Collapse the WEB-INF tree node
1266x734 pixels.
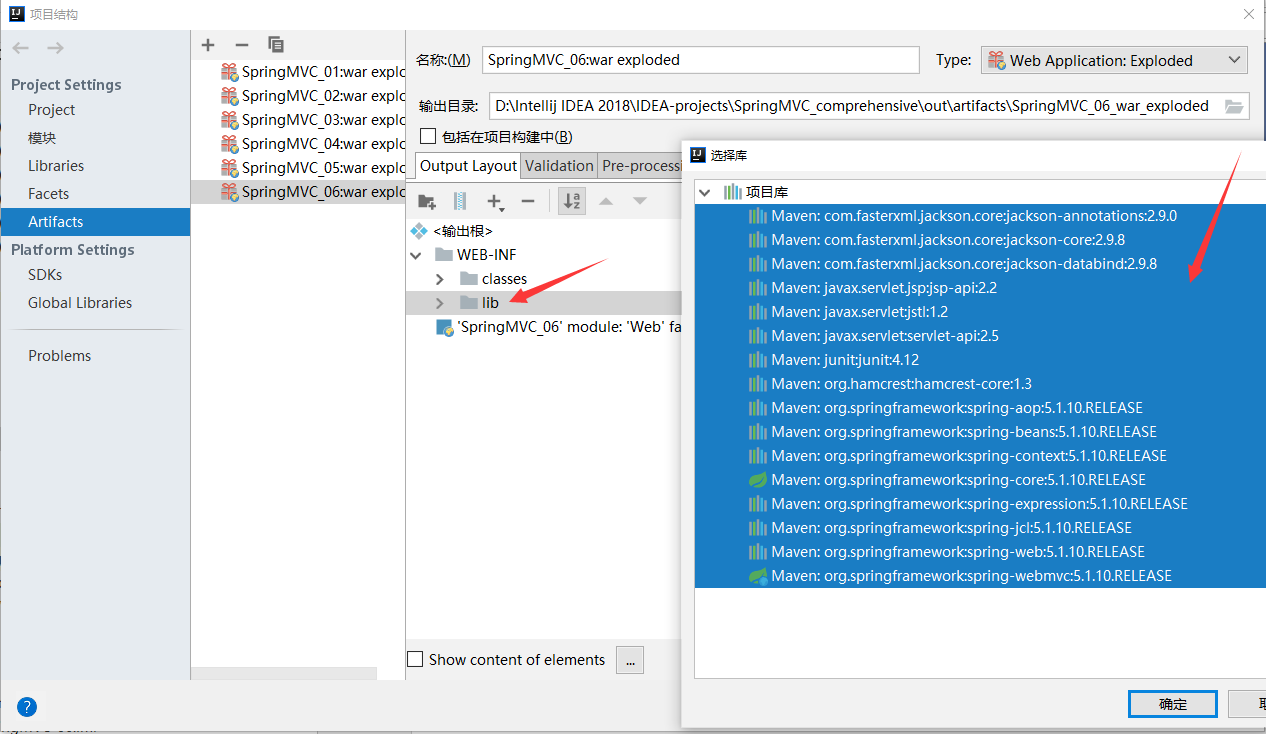[x=417, y=255]
